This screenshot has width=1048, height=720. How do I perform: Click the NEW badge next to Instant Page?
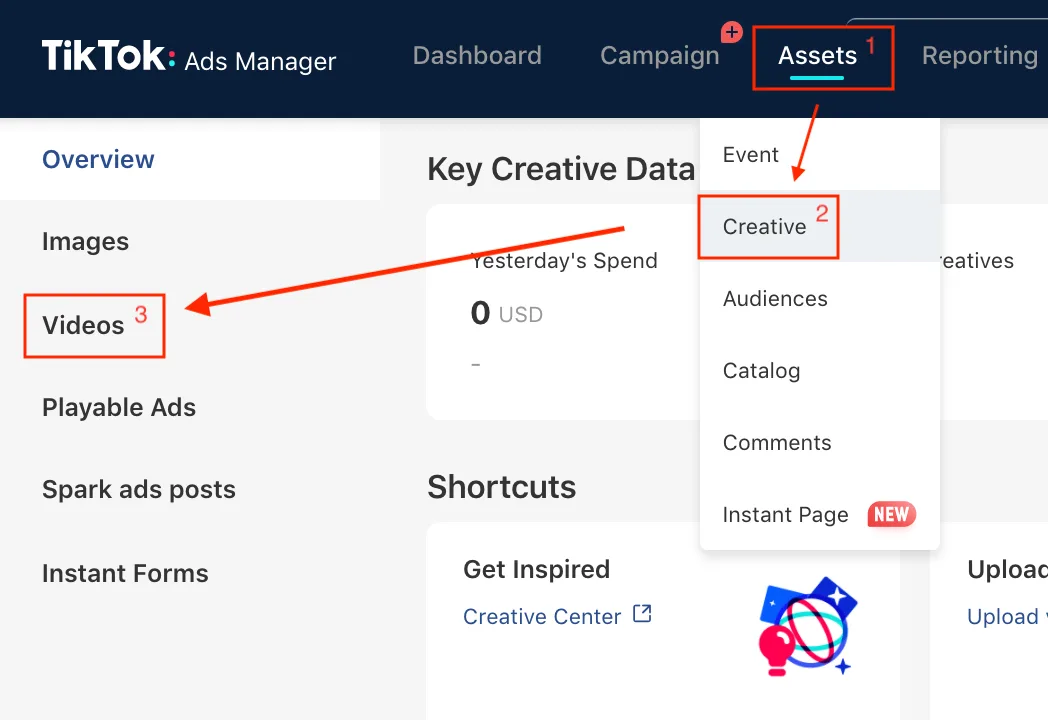[890, 514]
